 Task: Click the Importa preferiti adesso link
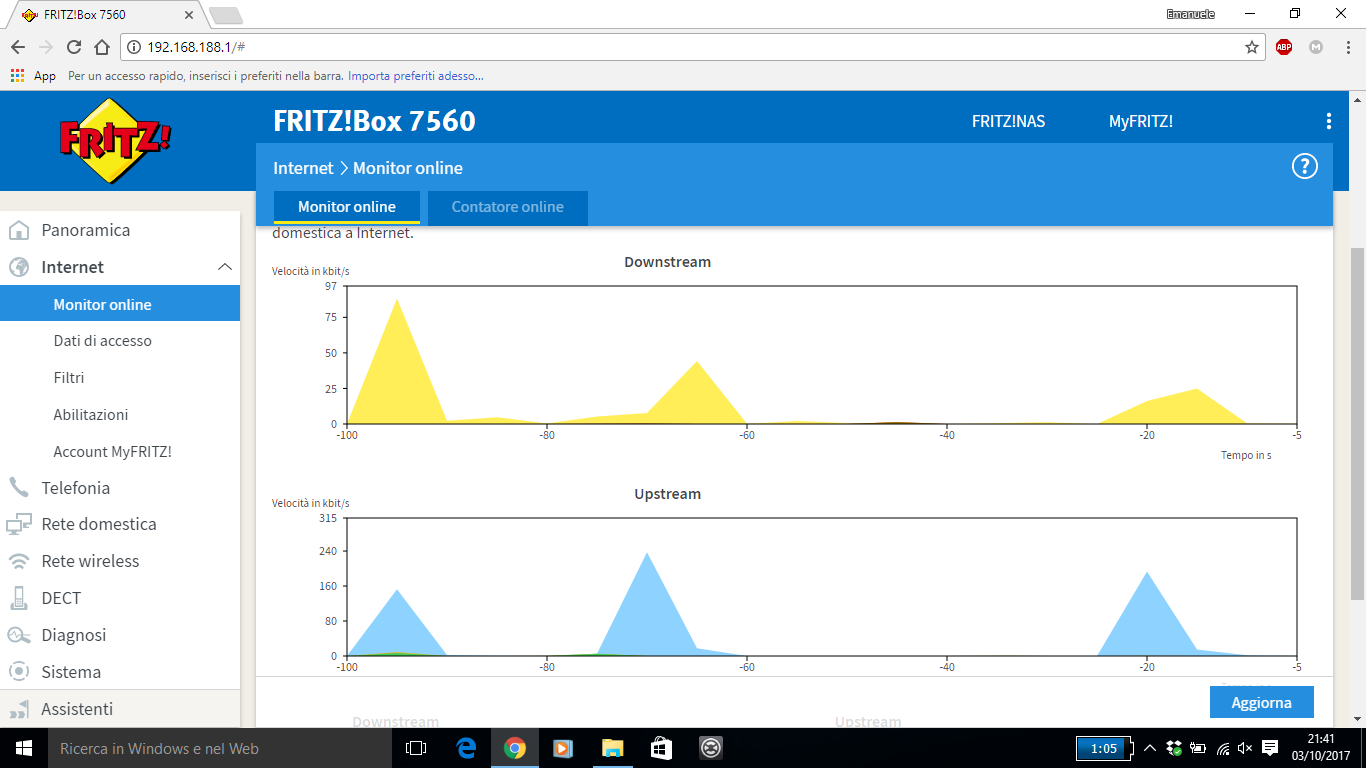(416, 76)
